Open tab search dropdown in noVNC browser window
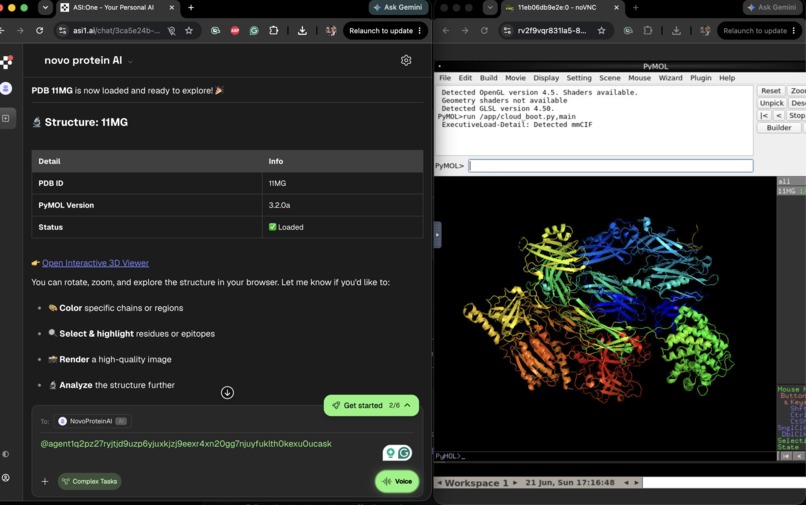 [490, 8]
